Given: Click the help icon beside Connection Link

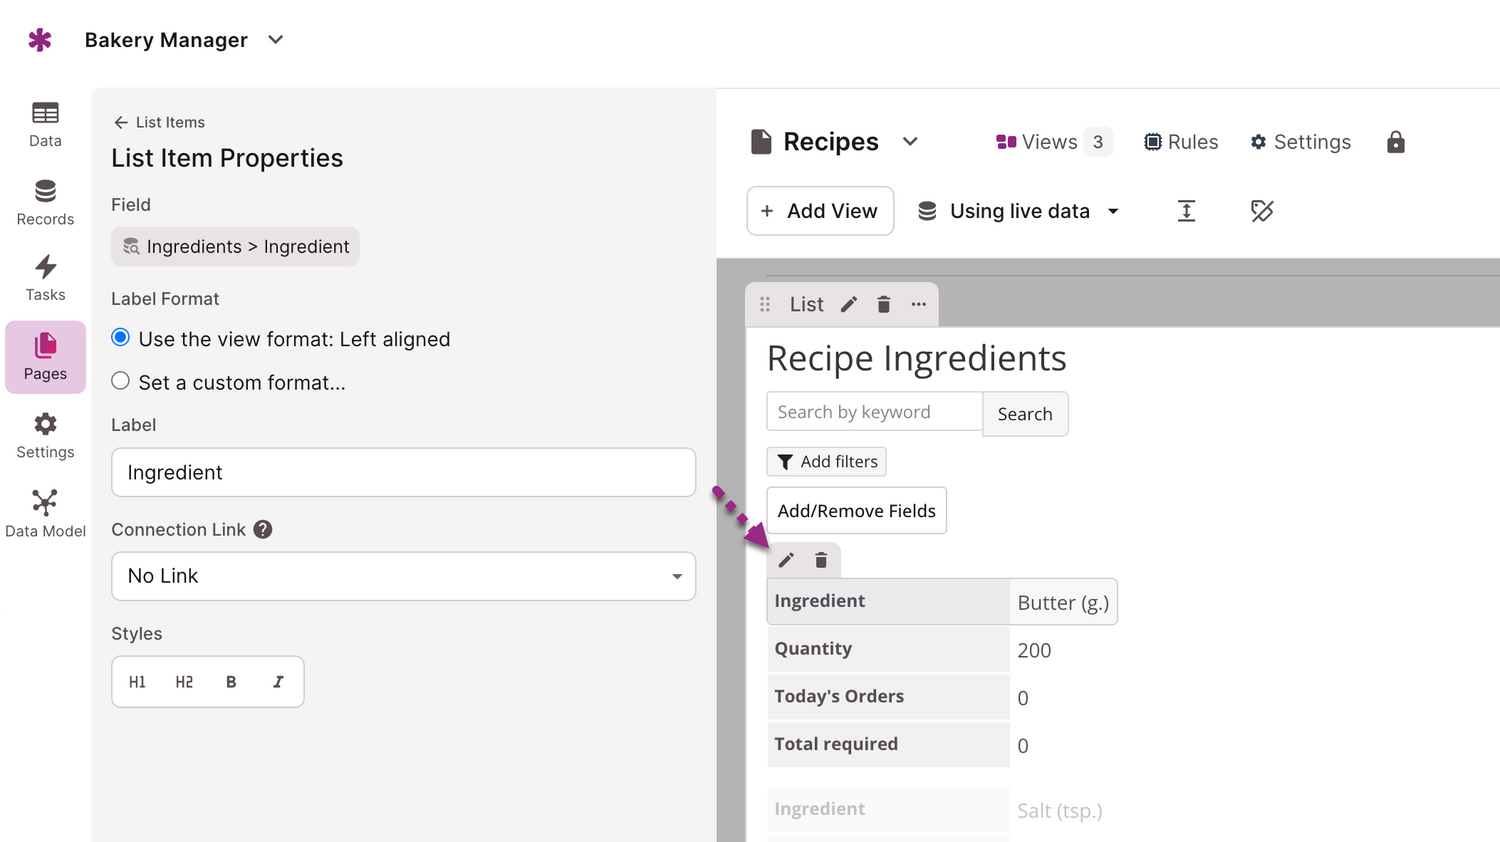Looking at the screenshot, I should click(x=263, y=530).
